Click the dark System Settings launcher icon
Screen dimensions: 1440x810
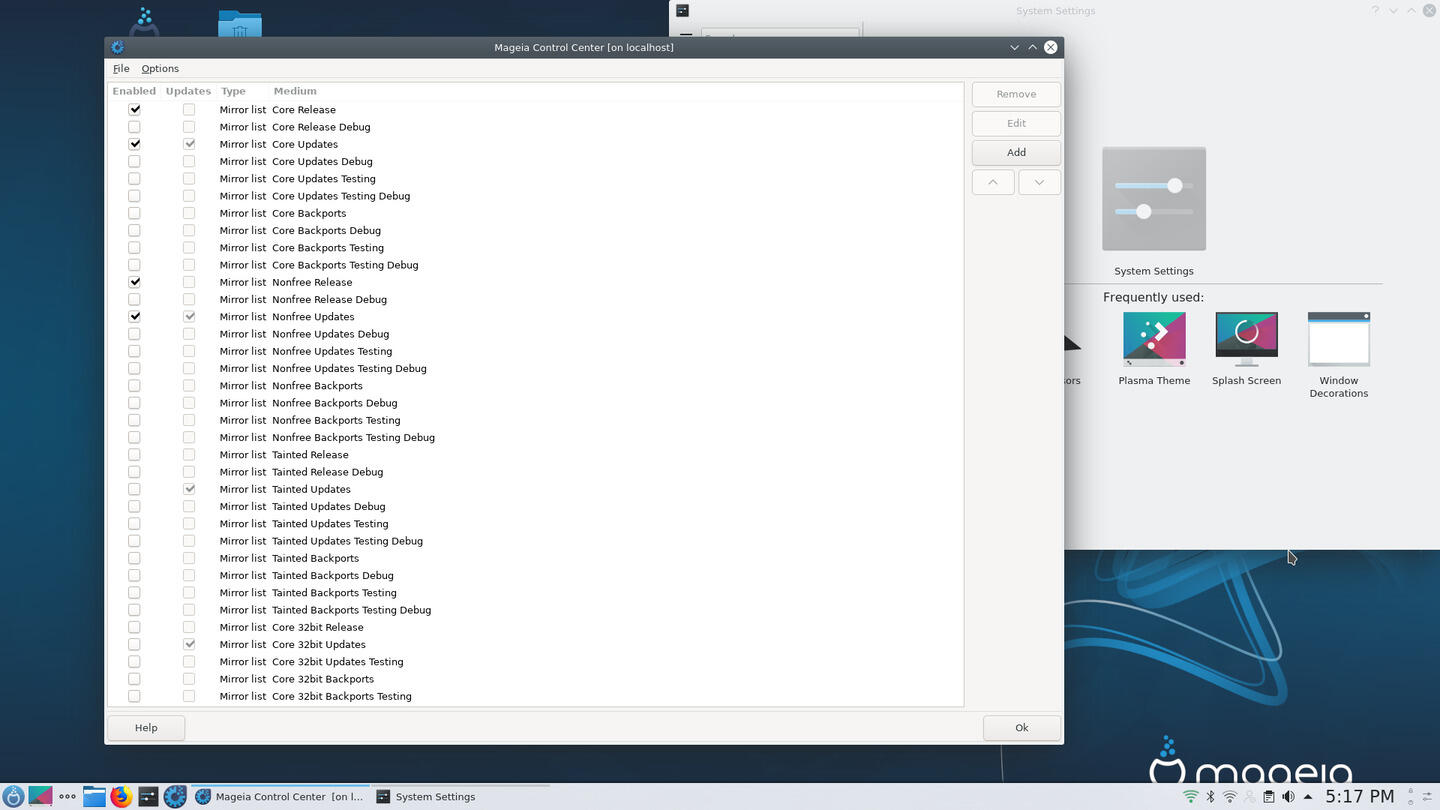148,797
